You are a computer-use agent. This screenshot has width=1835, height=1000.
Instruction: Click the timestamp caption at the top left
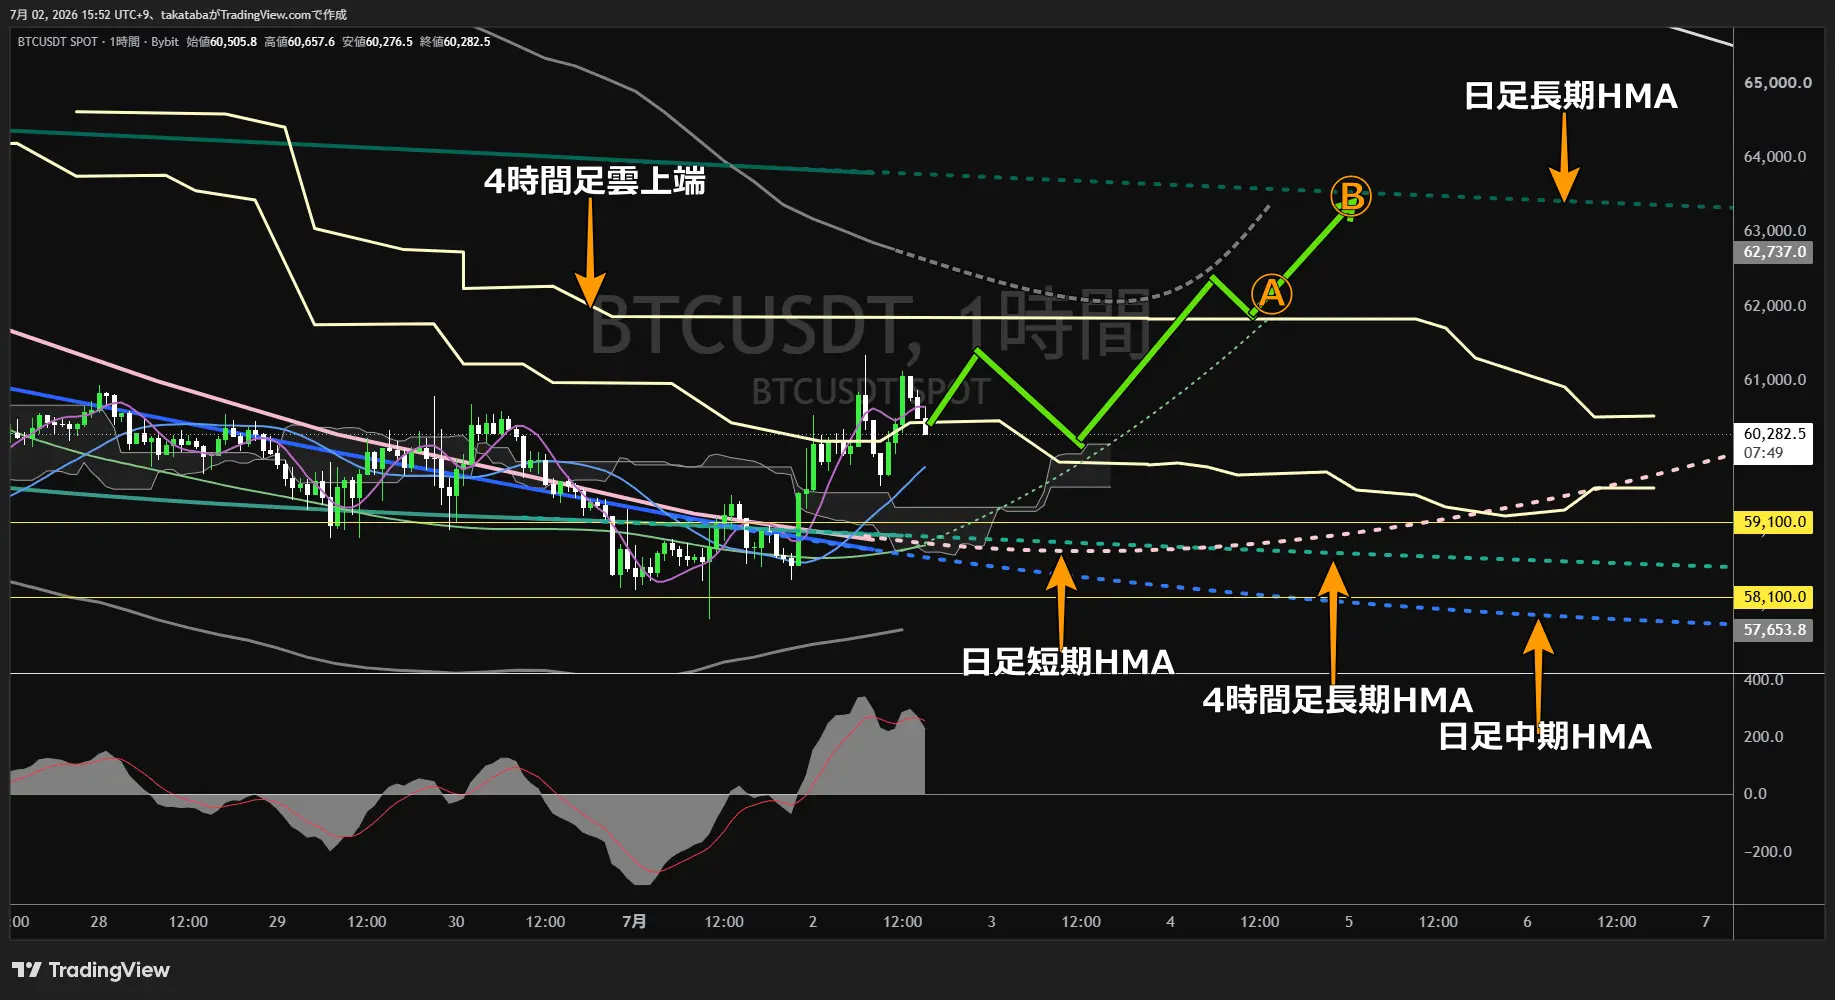[179, 15]
